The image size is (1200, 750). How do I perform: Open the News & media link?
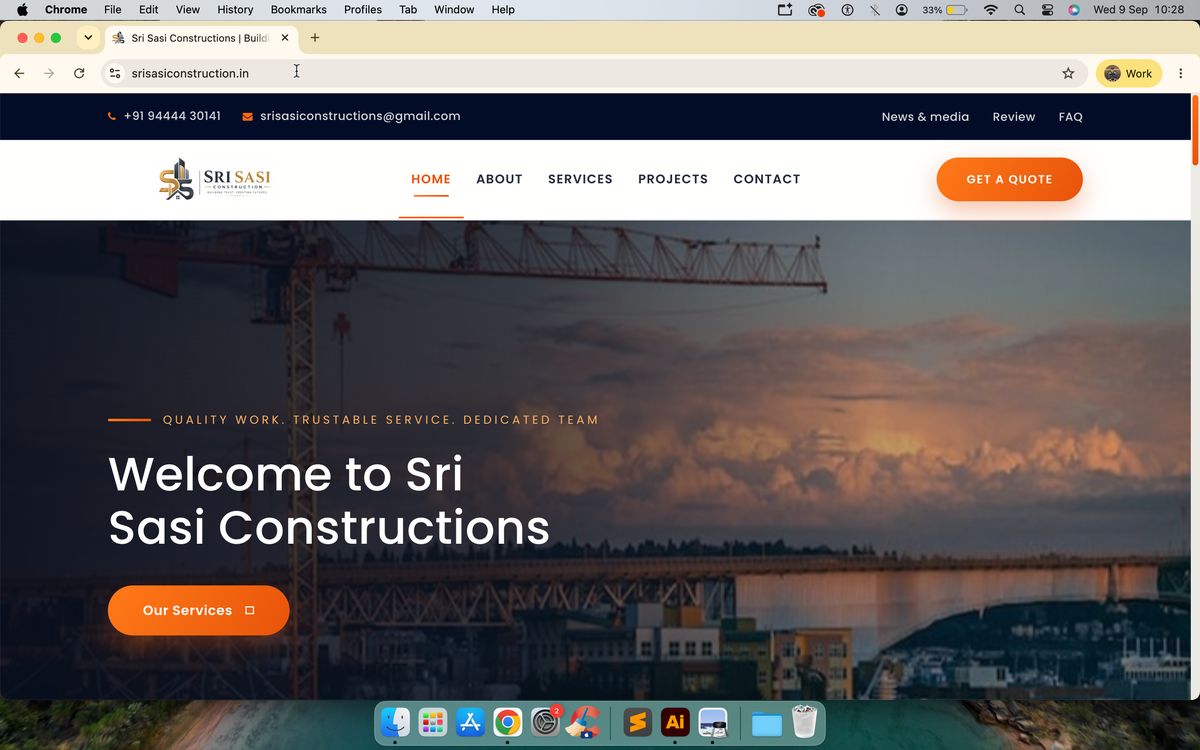(x=925, y=117)
